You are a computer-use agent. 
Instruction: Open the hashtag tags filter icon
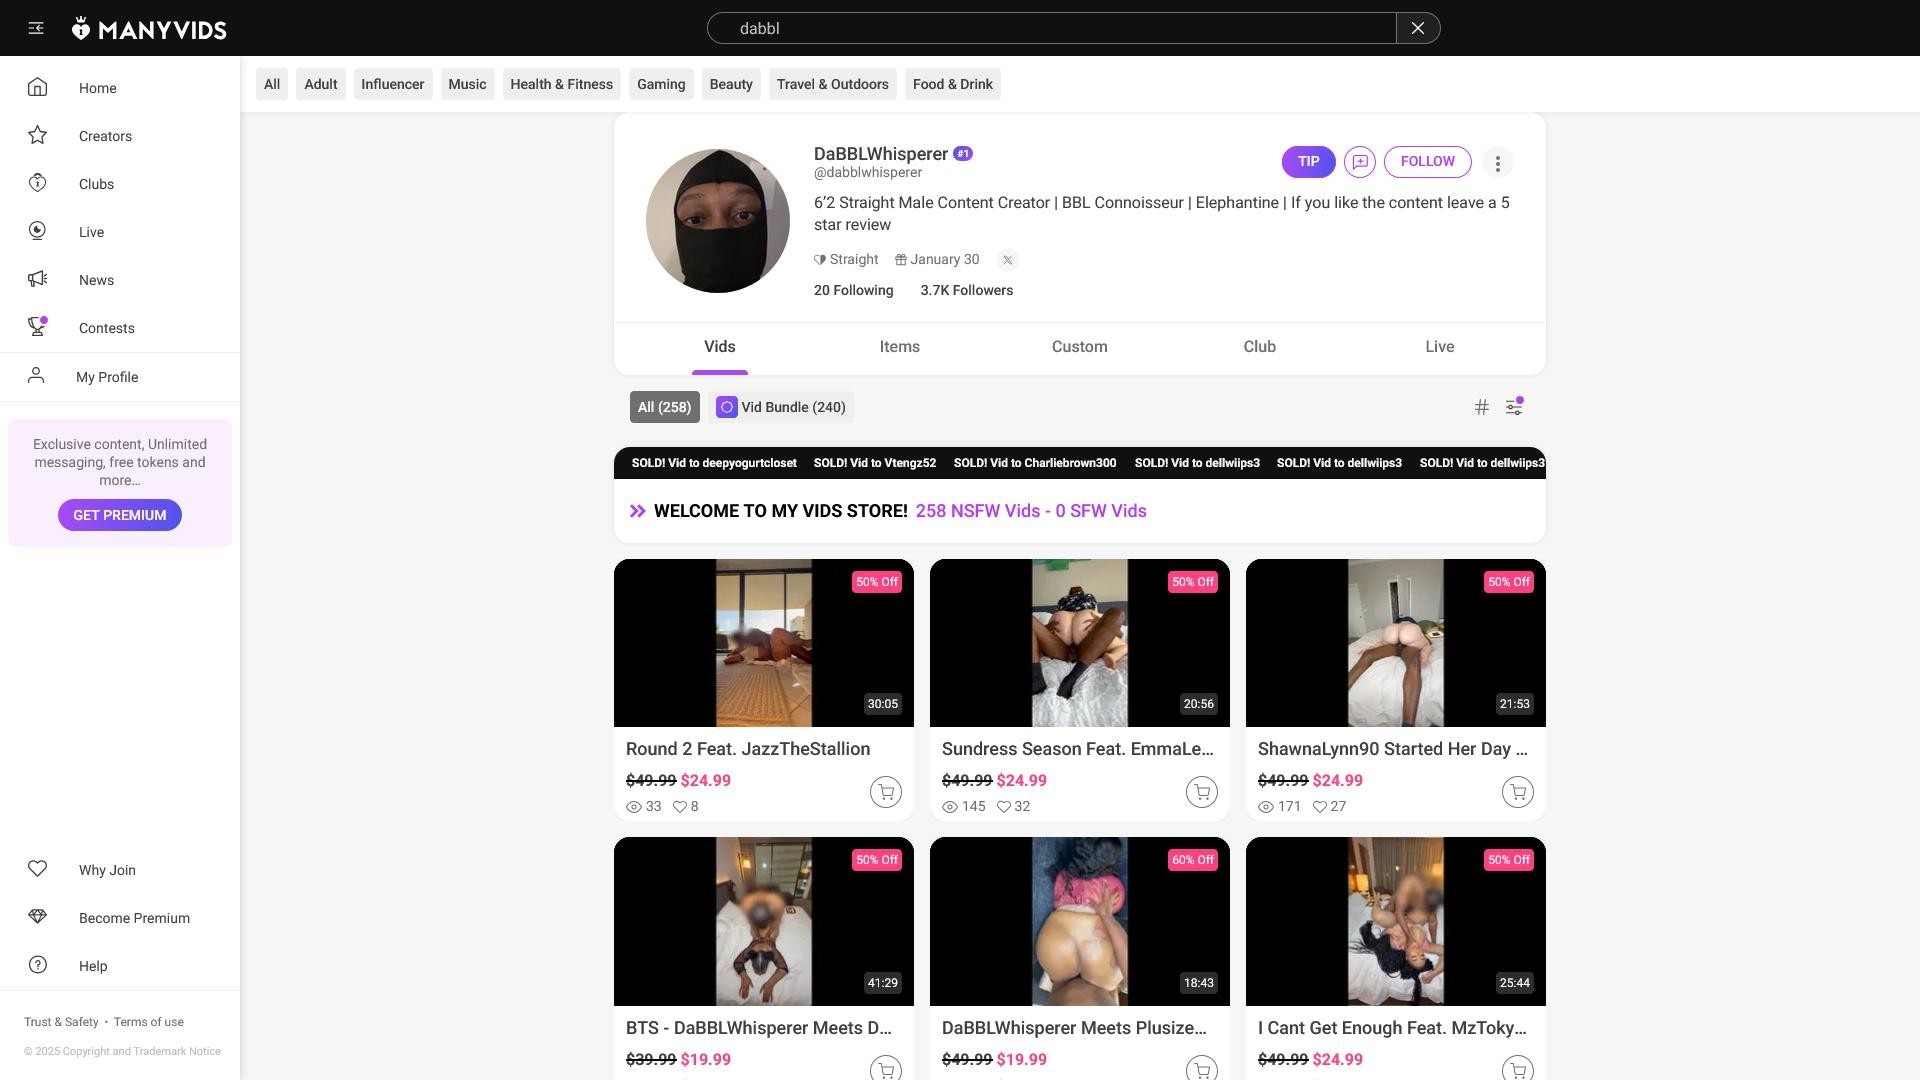click(x=1482, y=407)
